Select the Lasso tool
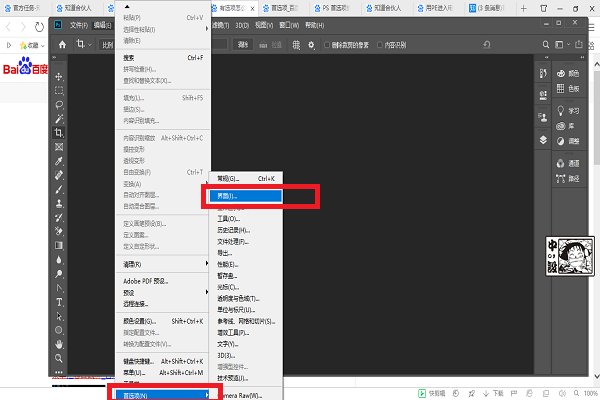The height and width of the screenshot is (400, 600). tap(59, 104)
